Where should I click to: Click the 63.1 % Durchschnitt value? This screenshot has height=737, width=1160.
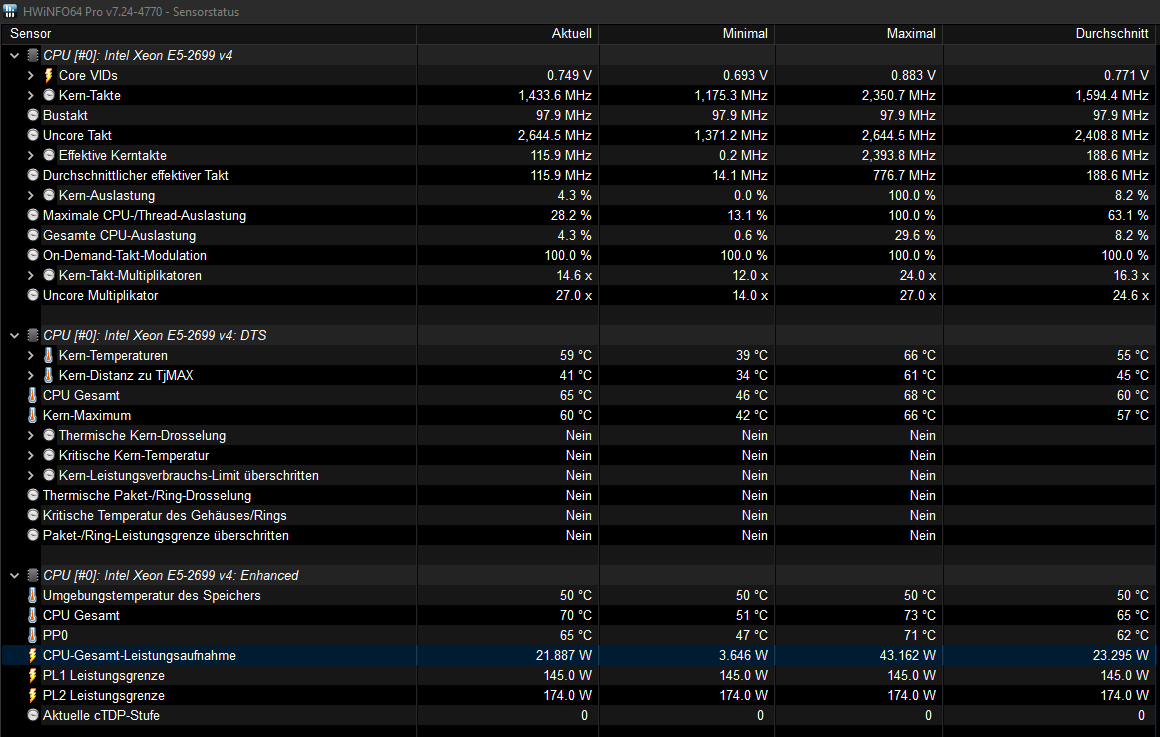[1127, 215]
